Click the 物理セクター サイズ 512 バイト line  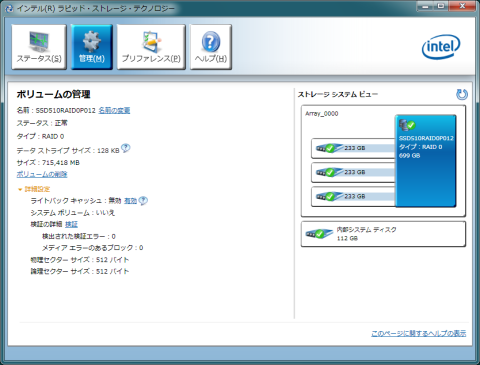click(80, 260)
